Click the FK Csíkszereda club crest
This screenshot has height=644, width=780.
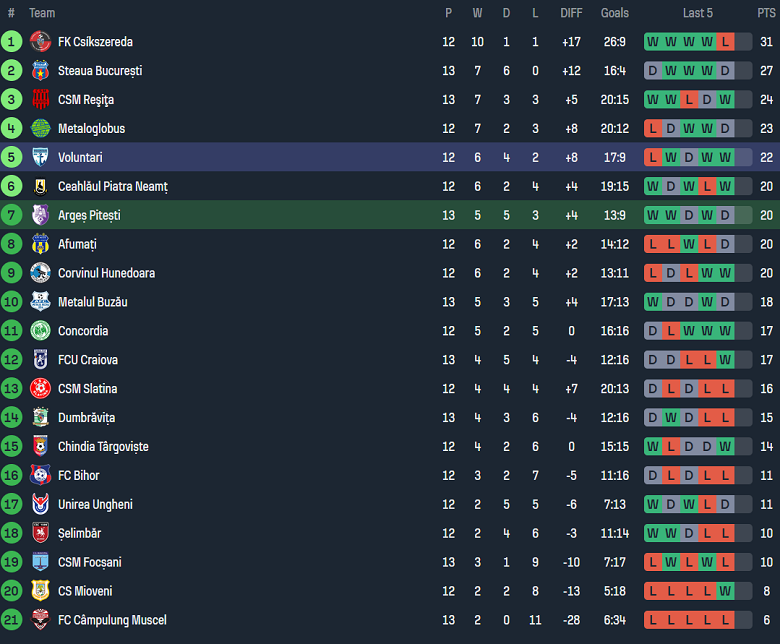(x=40, y=42)
